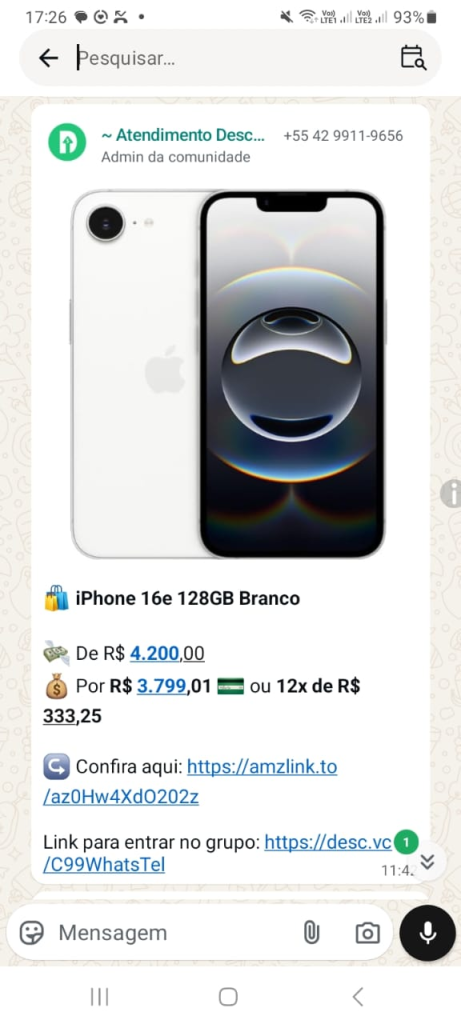Tap the linked 4.200 original price
Screen dimensions: 461x1024
tap(154, 653)
